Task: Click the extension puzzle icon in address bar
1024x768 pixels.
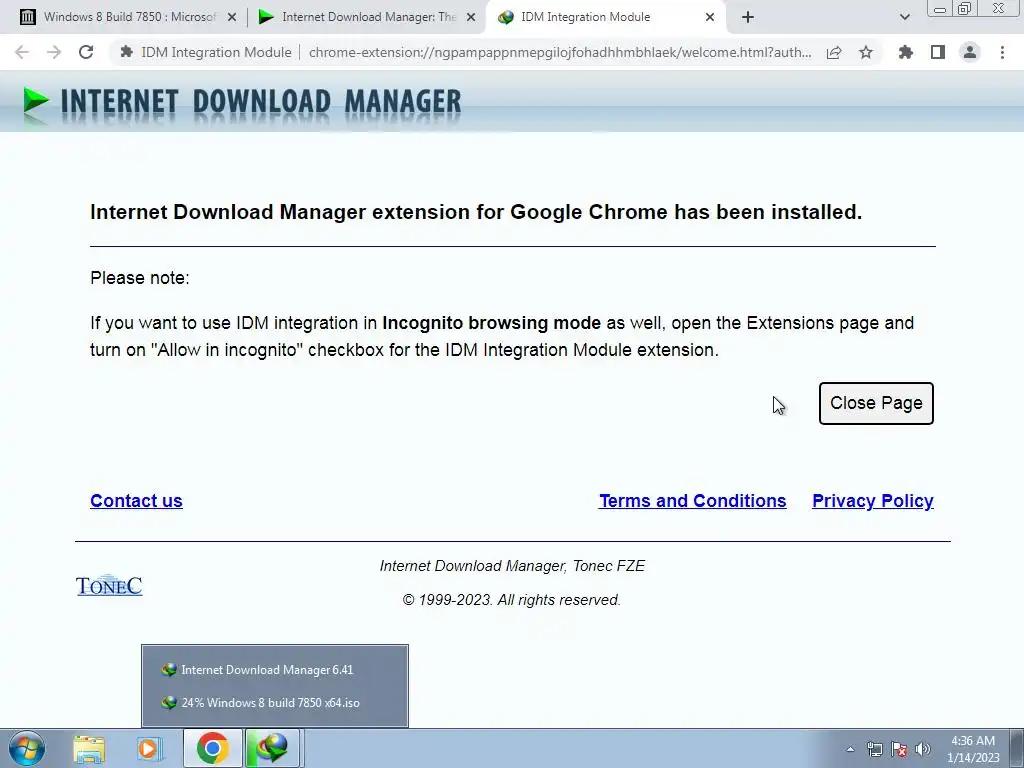Action: [127, 52]
